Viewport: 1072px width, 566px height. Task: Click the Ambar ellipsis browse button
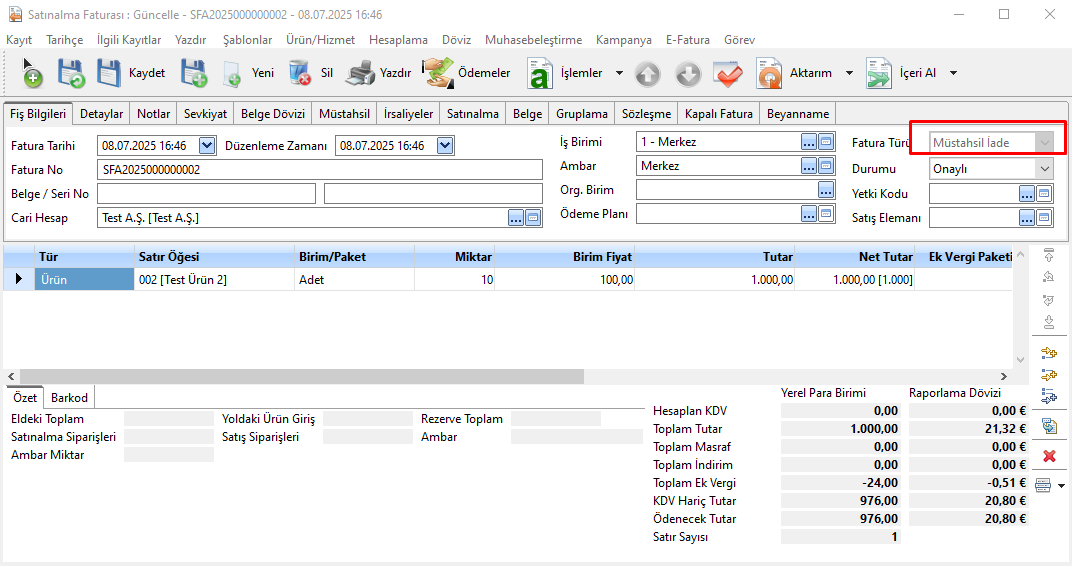(x=809, y=166)
